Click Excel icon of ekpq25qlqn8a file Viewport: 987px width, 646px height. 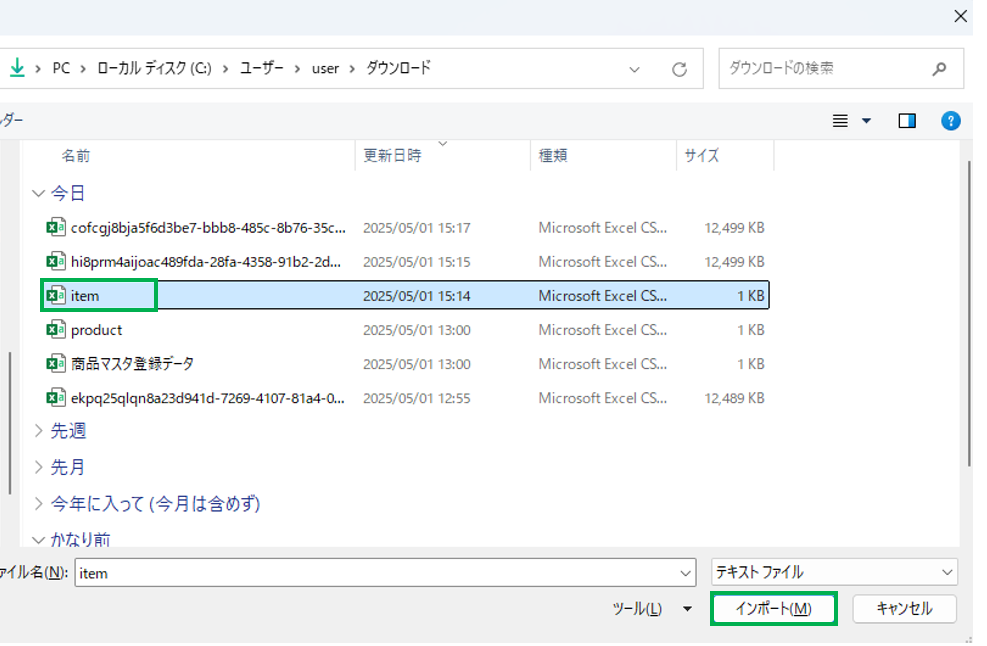[56, 397]
